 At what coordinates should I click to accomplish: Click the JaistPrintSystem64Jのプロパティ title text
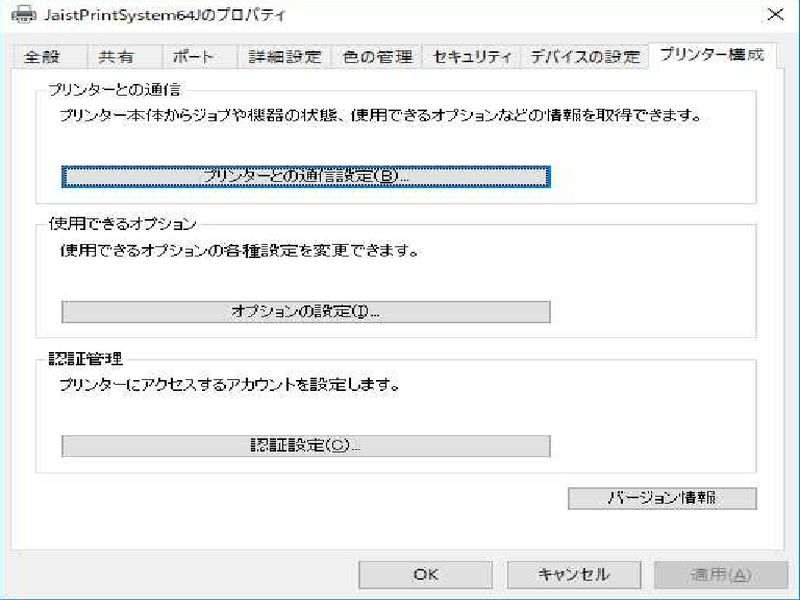pyautogui.click(x=164, y=15)
